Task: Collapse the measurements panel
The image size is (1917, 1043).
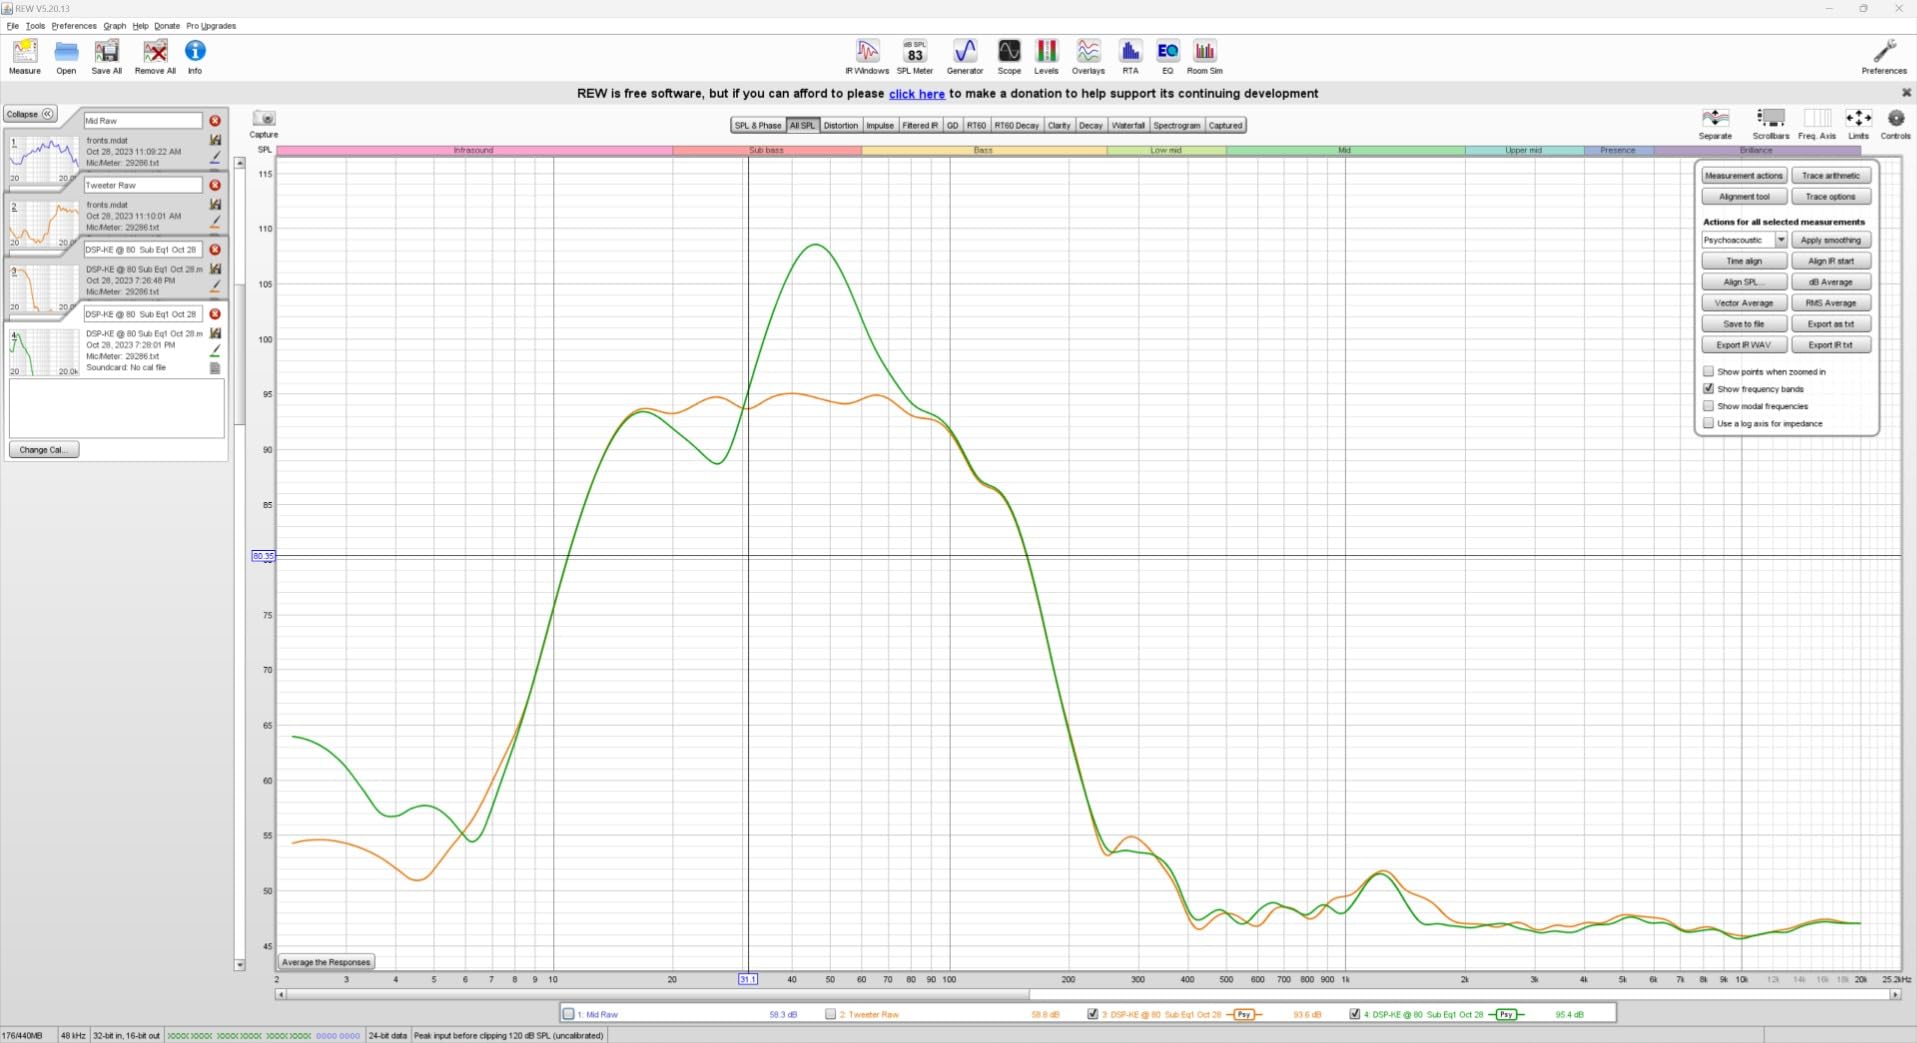Action: pyautogui.click(x=30, y=114)
